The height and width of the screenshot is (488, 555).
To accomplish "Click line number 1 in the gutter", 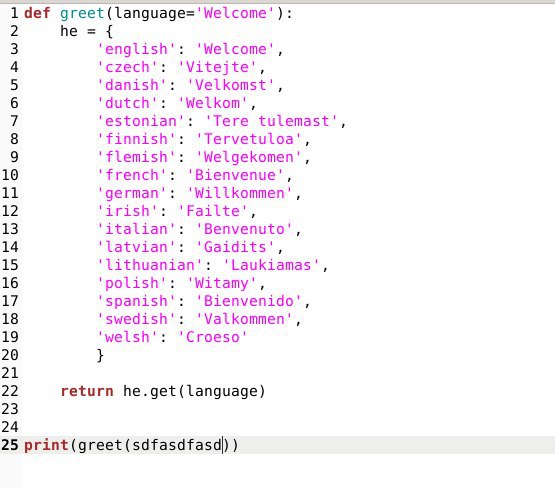I will click(x=14, y=13).
